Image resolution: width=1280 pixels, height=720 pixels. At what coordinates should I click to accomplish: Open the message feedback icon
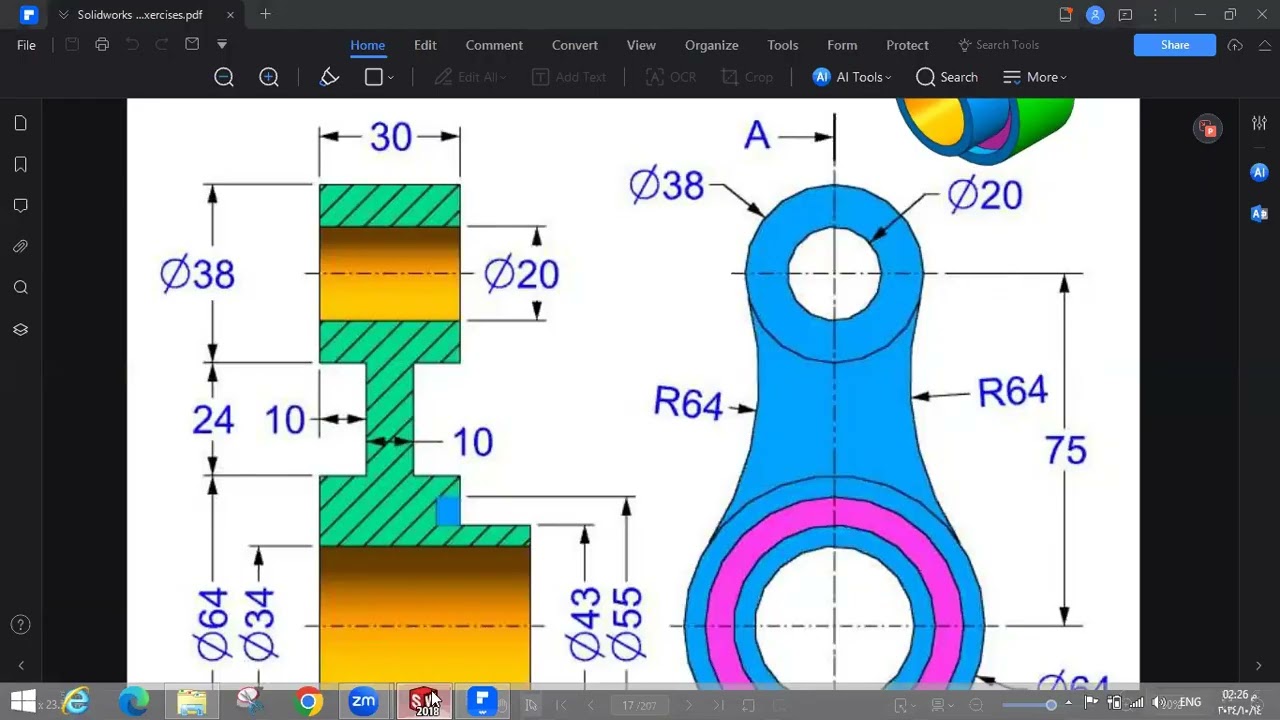[1125, 15]
